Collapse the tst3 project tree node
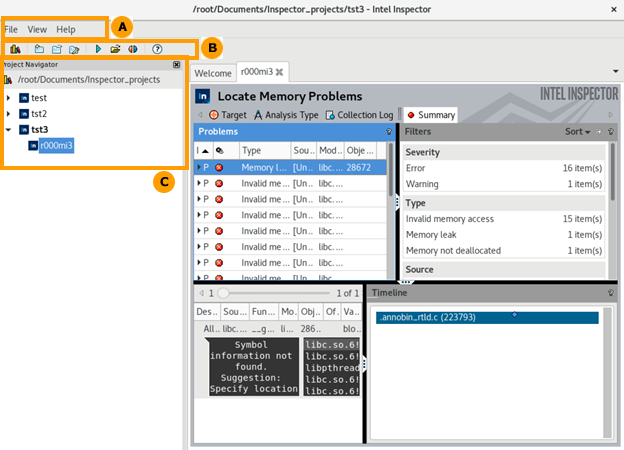The image size is (624, 450). point(9,130)
